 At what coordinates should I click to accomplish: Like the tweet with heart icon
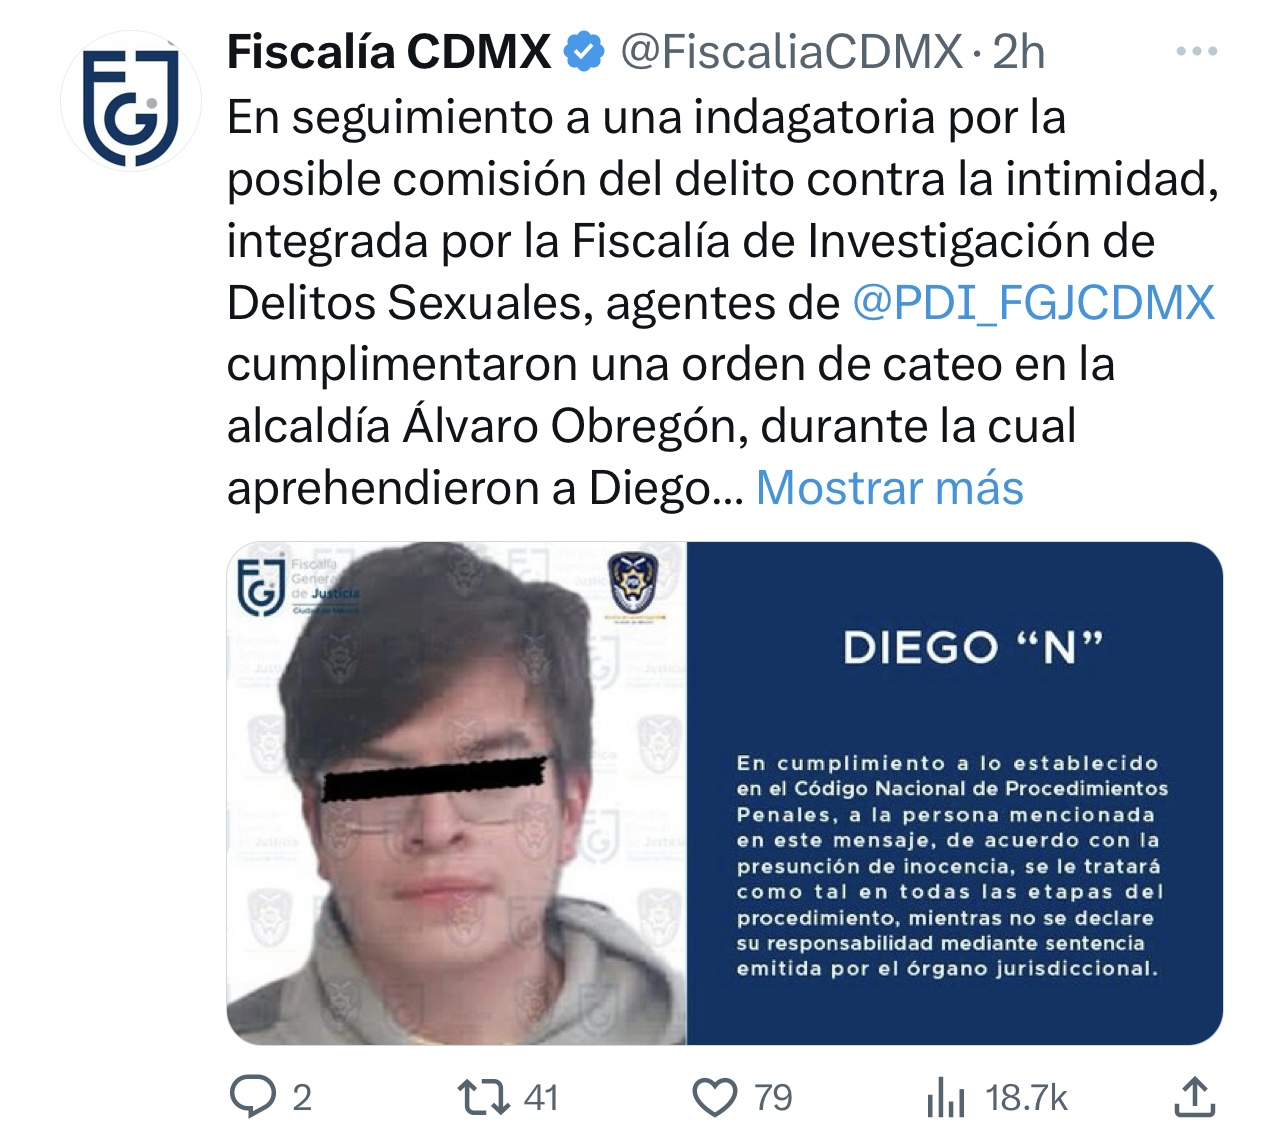pyautogui.click(x=715, y=1097)
